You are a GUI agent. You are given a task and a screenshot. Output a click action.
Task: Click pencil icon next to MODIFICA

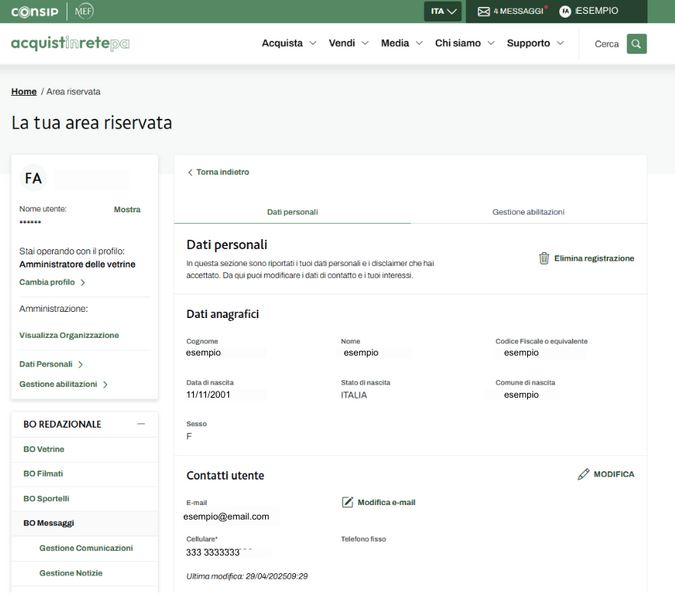(583, 474)
